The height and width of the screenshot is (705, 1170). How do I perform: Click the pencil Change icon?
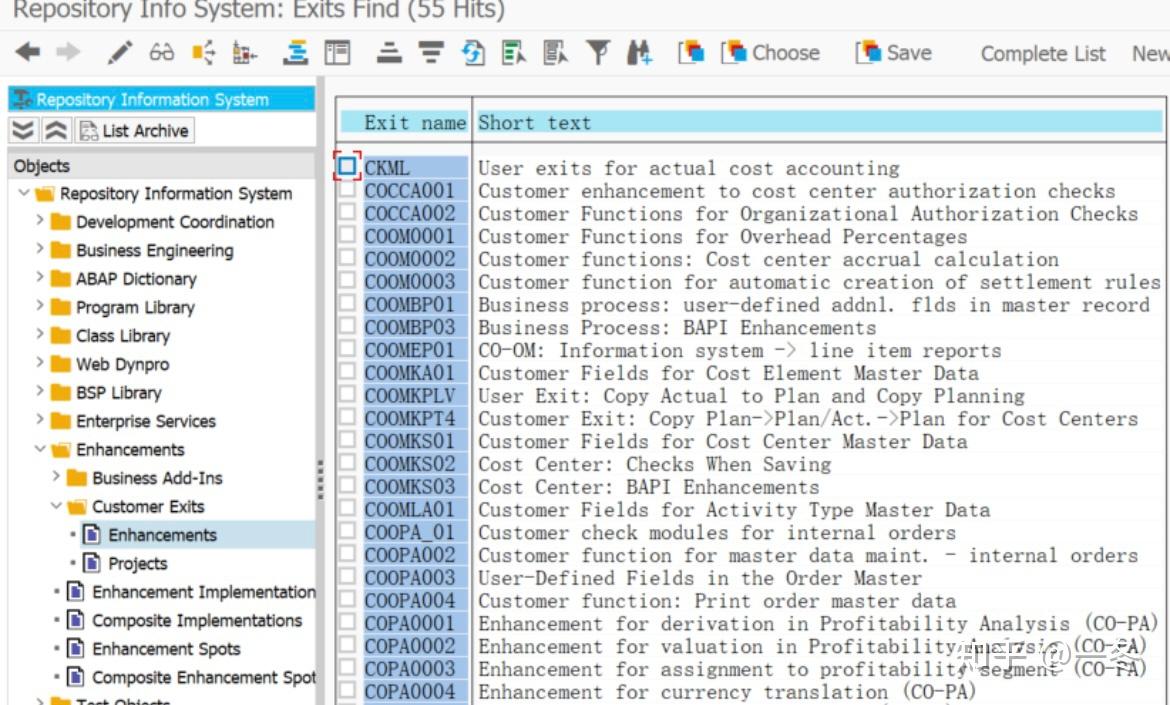[x=120, y=53]
